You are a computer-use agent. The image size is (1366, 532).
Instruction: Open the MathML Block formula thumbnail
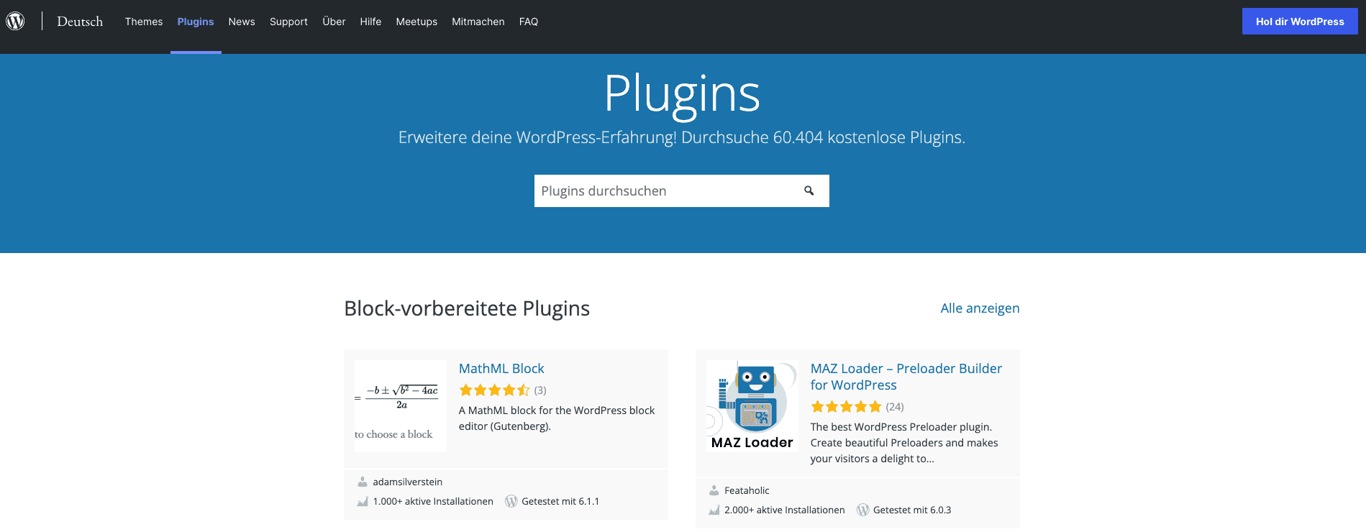pos(400,406)
